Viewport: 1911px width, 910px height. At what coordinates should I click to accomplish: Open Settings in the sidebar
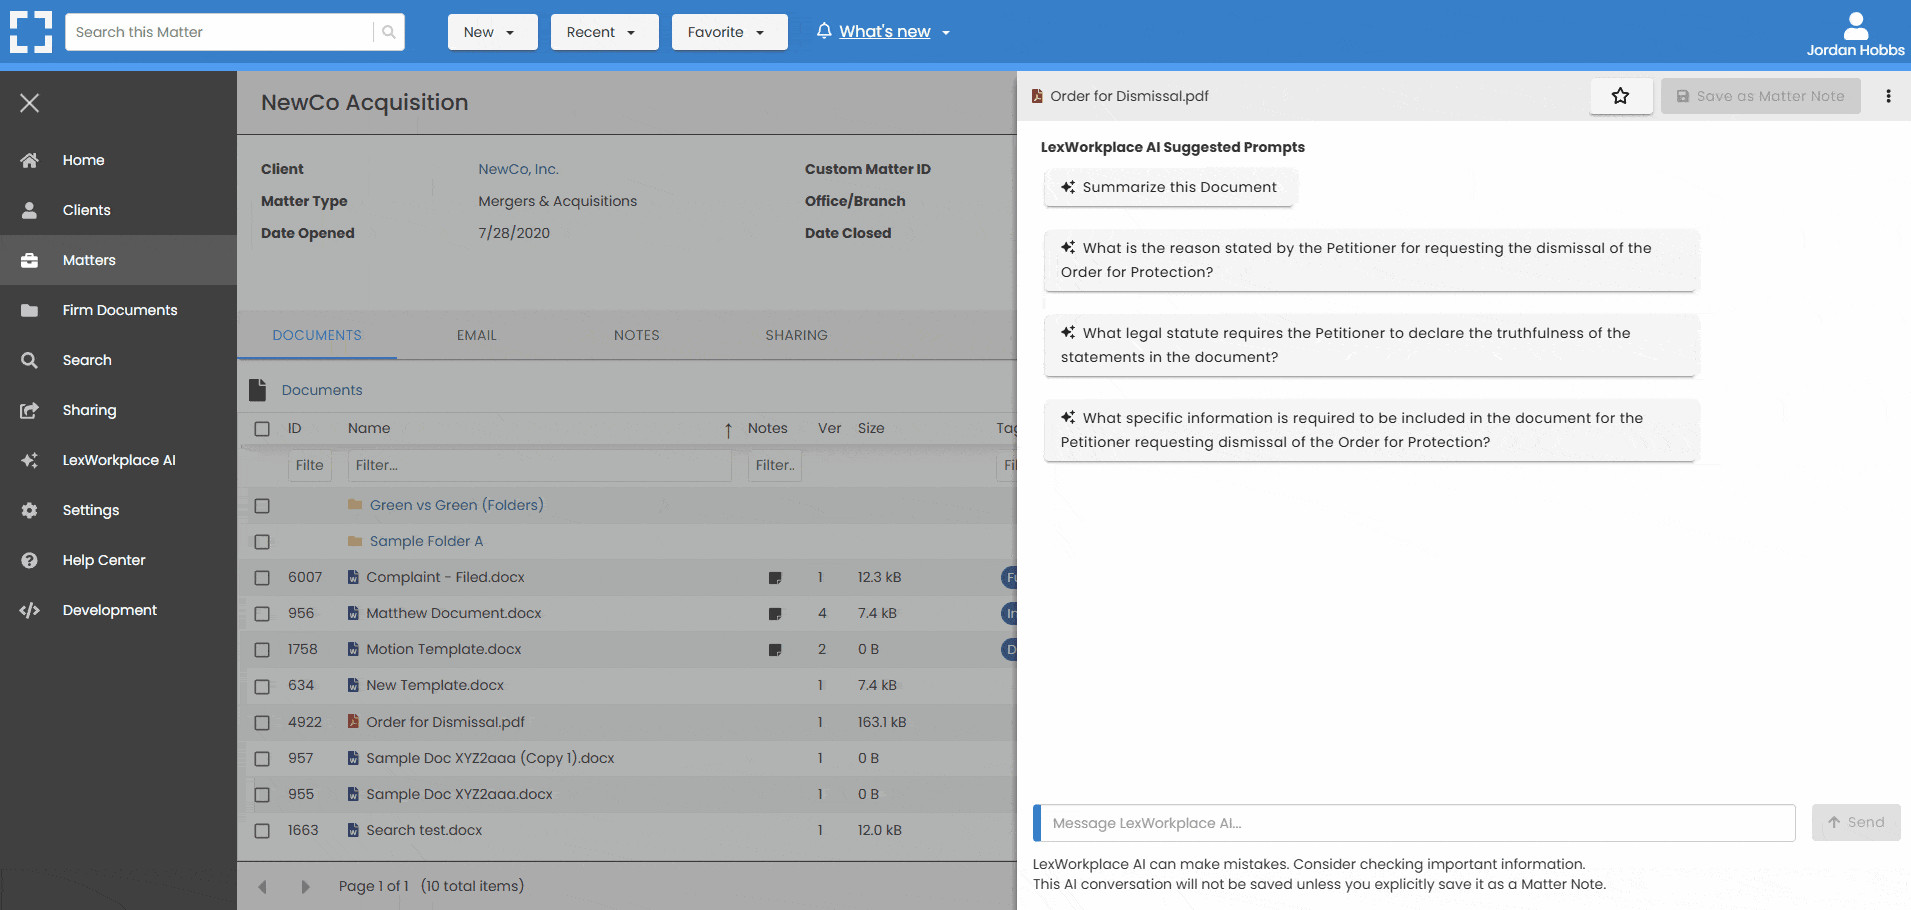point(118,510)
